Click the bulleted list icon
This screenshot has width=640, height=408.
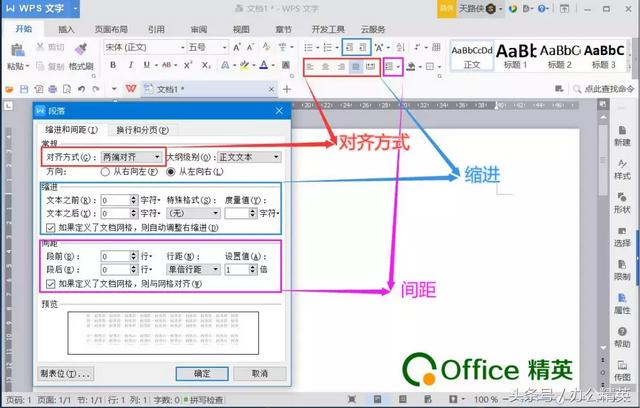pos(309,48)
